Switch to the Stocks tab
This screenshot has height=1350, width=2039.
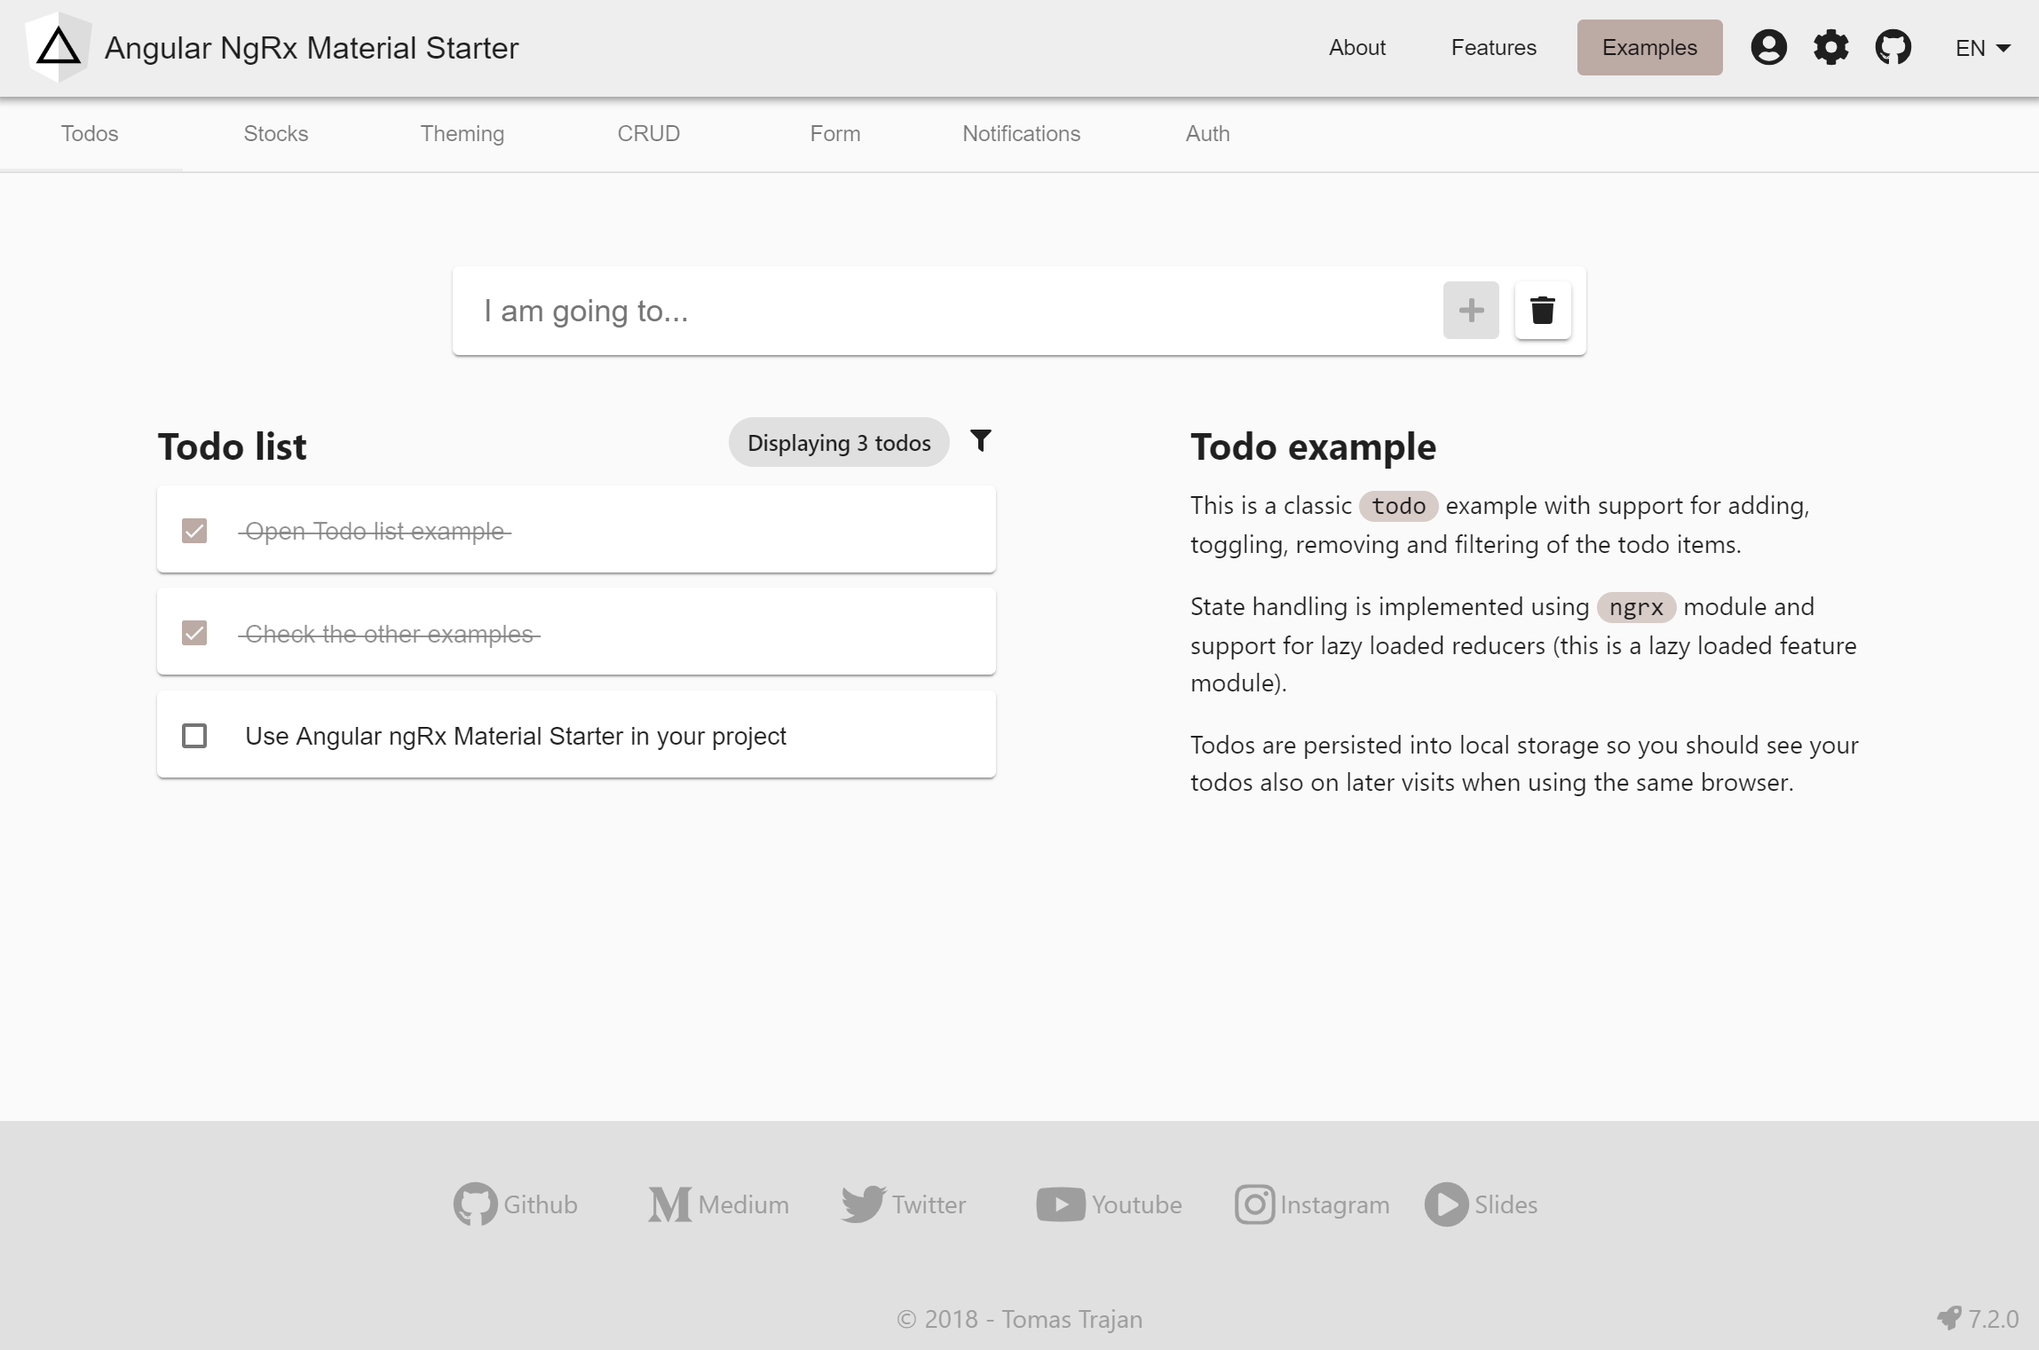275,134
